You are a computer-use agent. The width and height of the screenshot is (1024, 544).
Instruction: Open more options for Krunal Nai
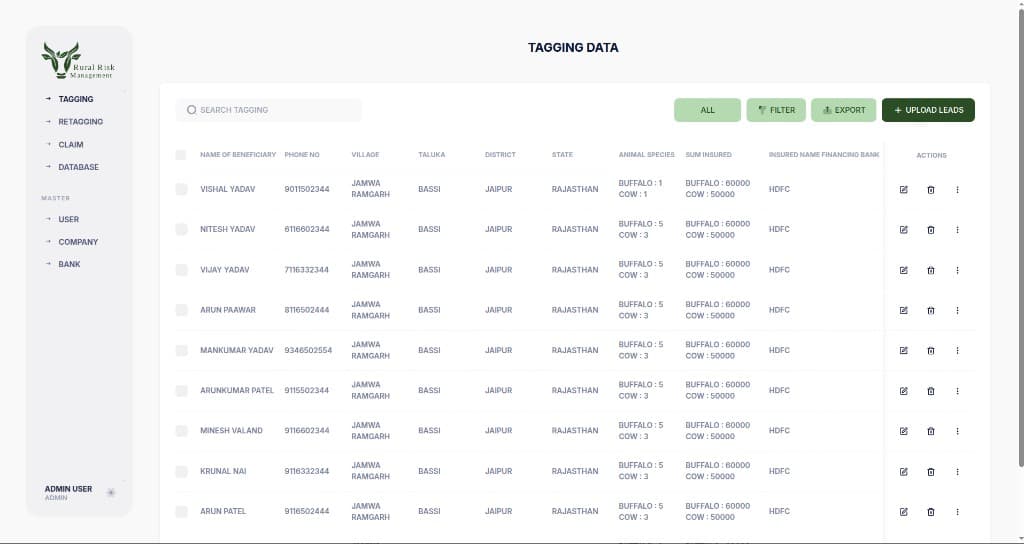(x=957, y=472)
